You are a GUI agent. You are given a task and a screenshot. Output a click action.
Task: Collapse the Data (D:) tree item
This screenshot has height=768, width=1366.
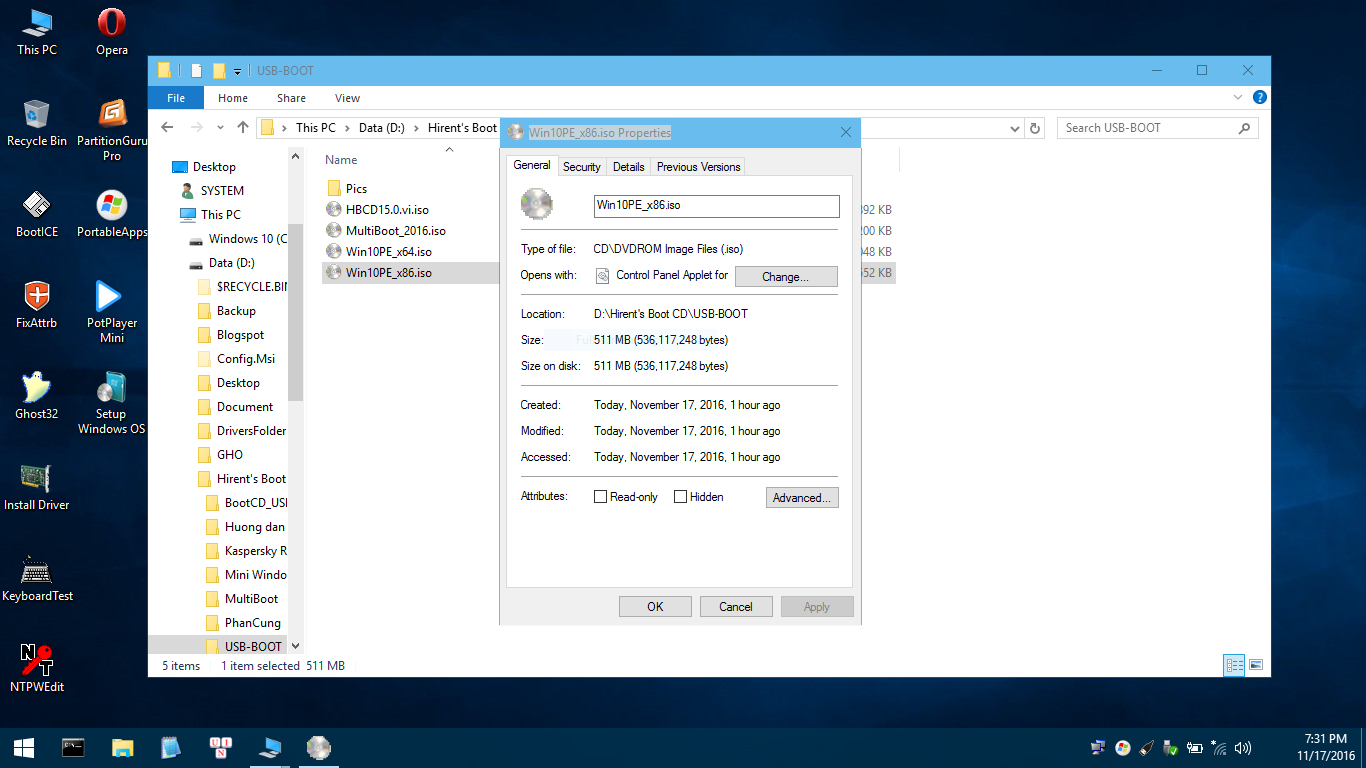(185, 263)
